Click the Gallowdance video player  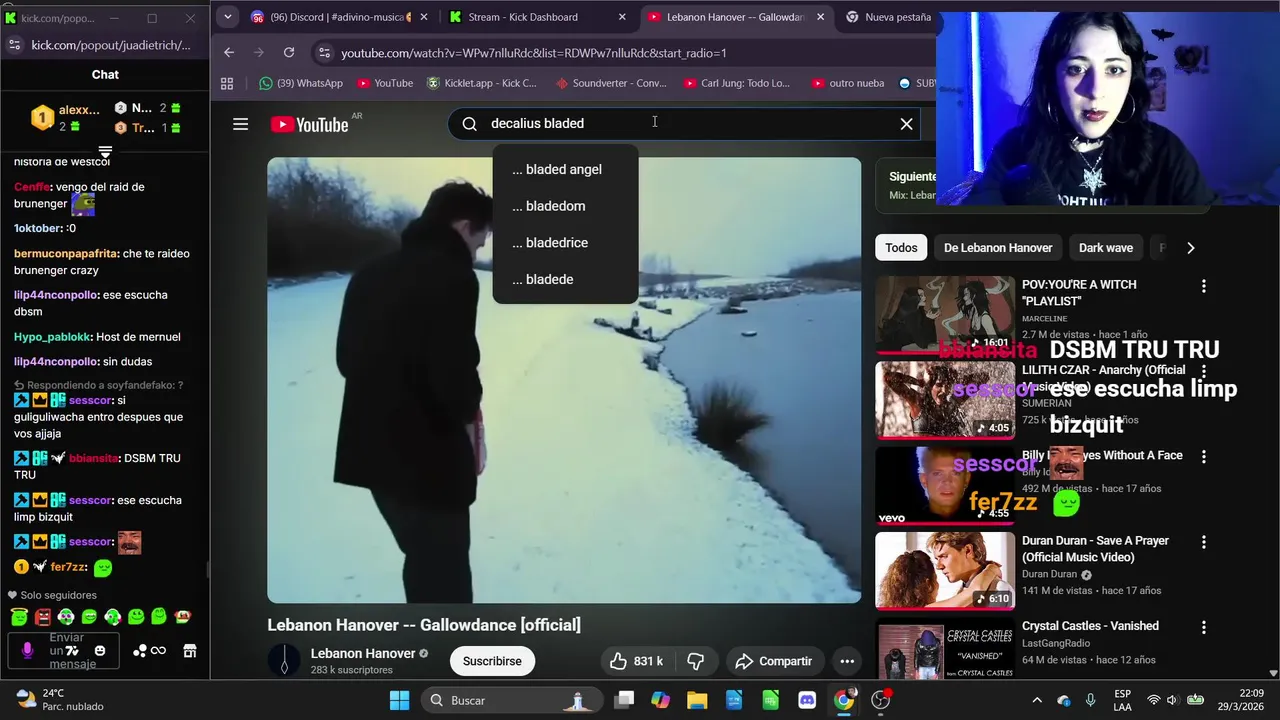tap(564, 380)
